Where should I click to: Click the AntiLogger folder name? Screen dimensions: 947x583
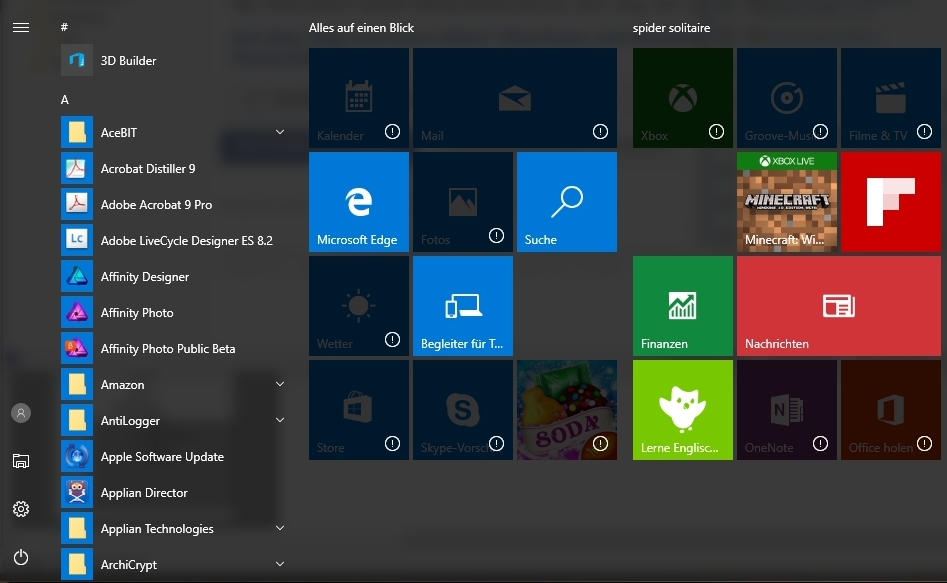(130, 421)
